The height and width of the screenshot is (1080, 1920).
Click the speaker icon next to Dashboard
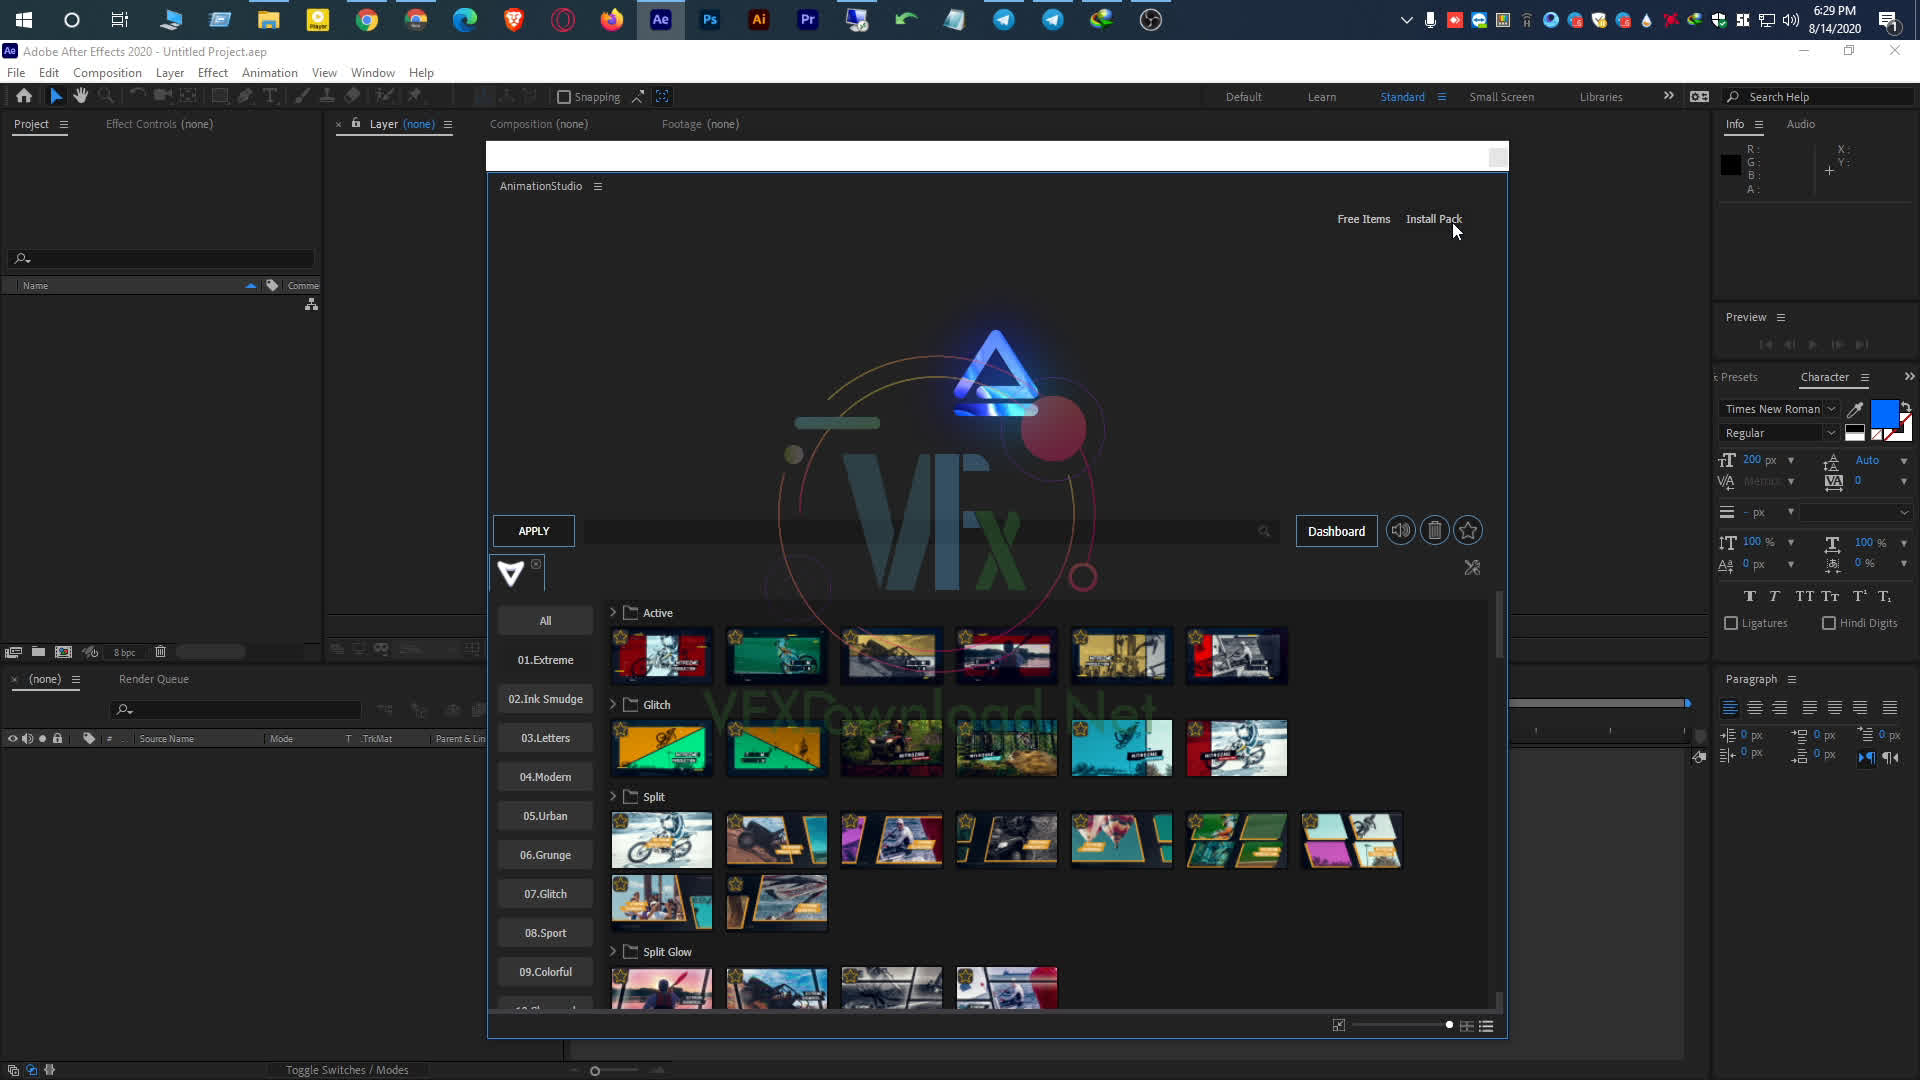coord(1400,530)
